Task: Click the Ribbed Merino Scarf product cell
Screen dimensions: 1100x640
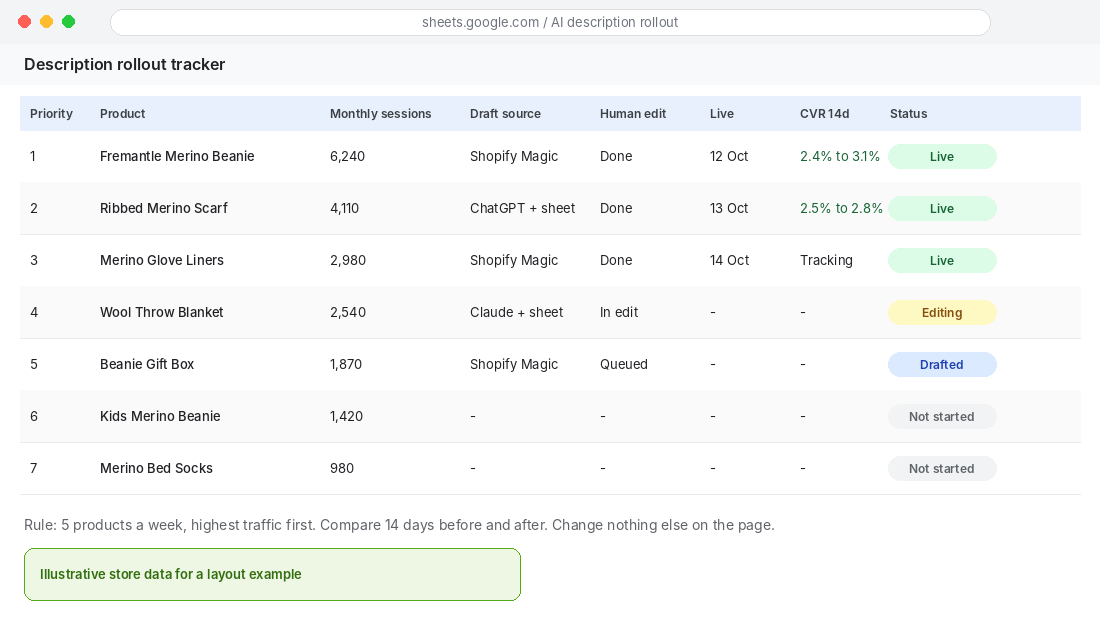Action: 163,208
